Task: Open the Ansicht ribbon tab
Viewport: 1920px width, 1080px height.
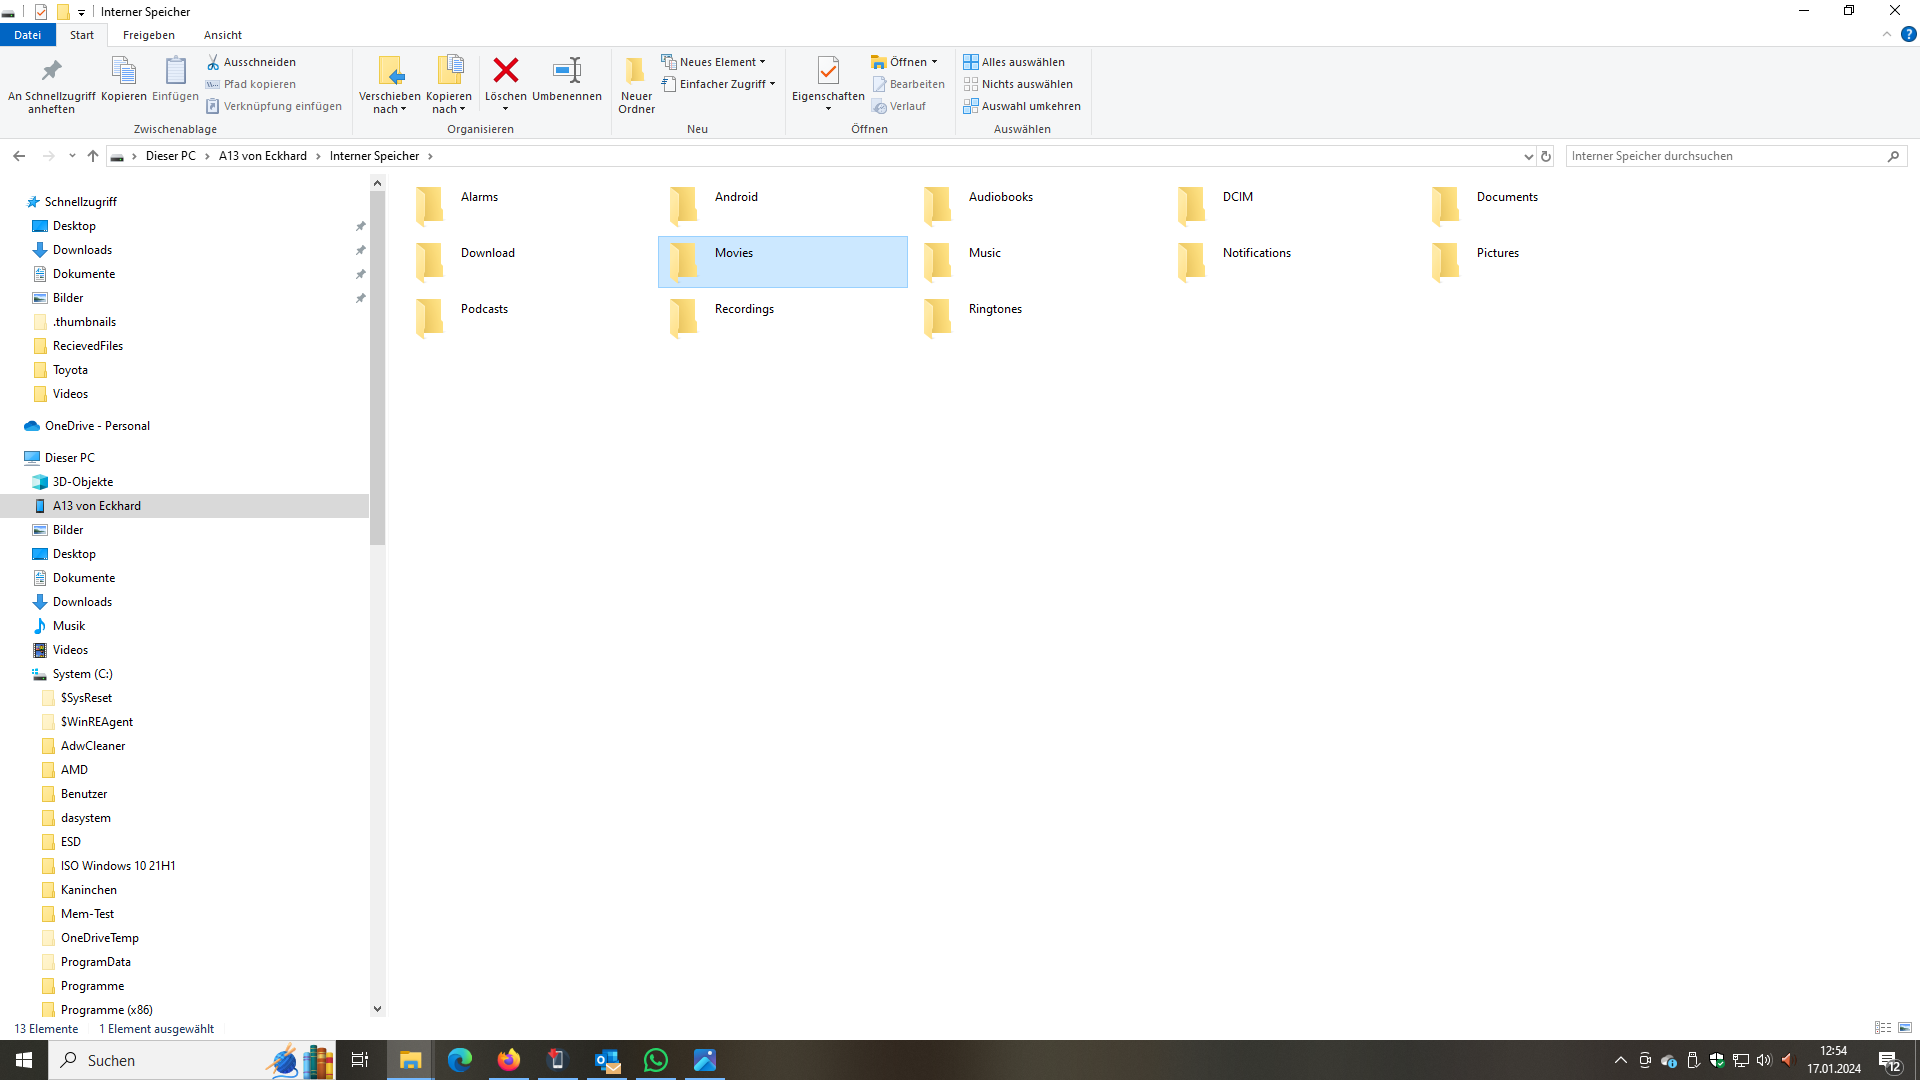Action: 223,35
